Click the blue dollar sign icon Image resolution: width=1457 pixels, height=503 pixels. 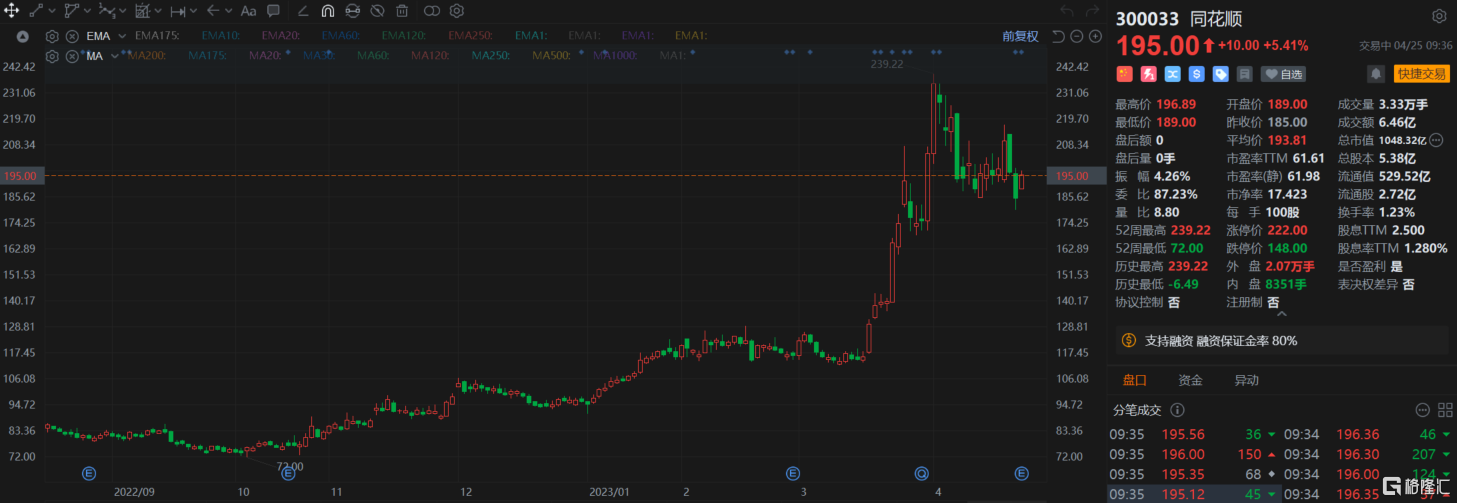click(x=1197, y=74)
